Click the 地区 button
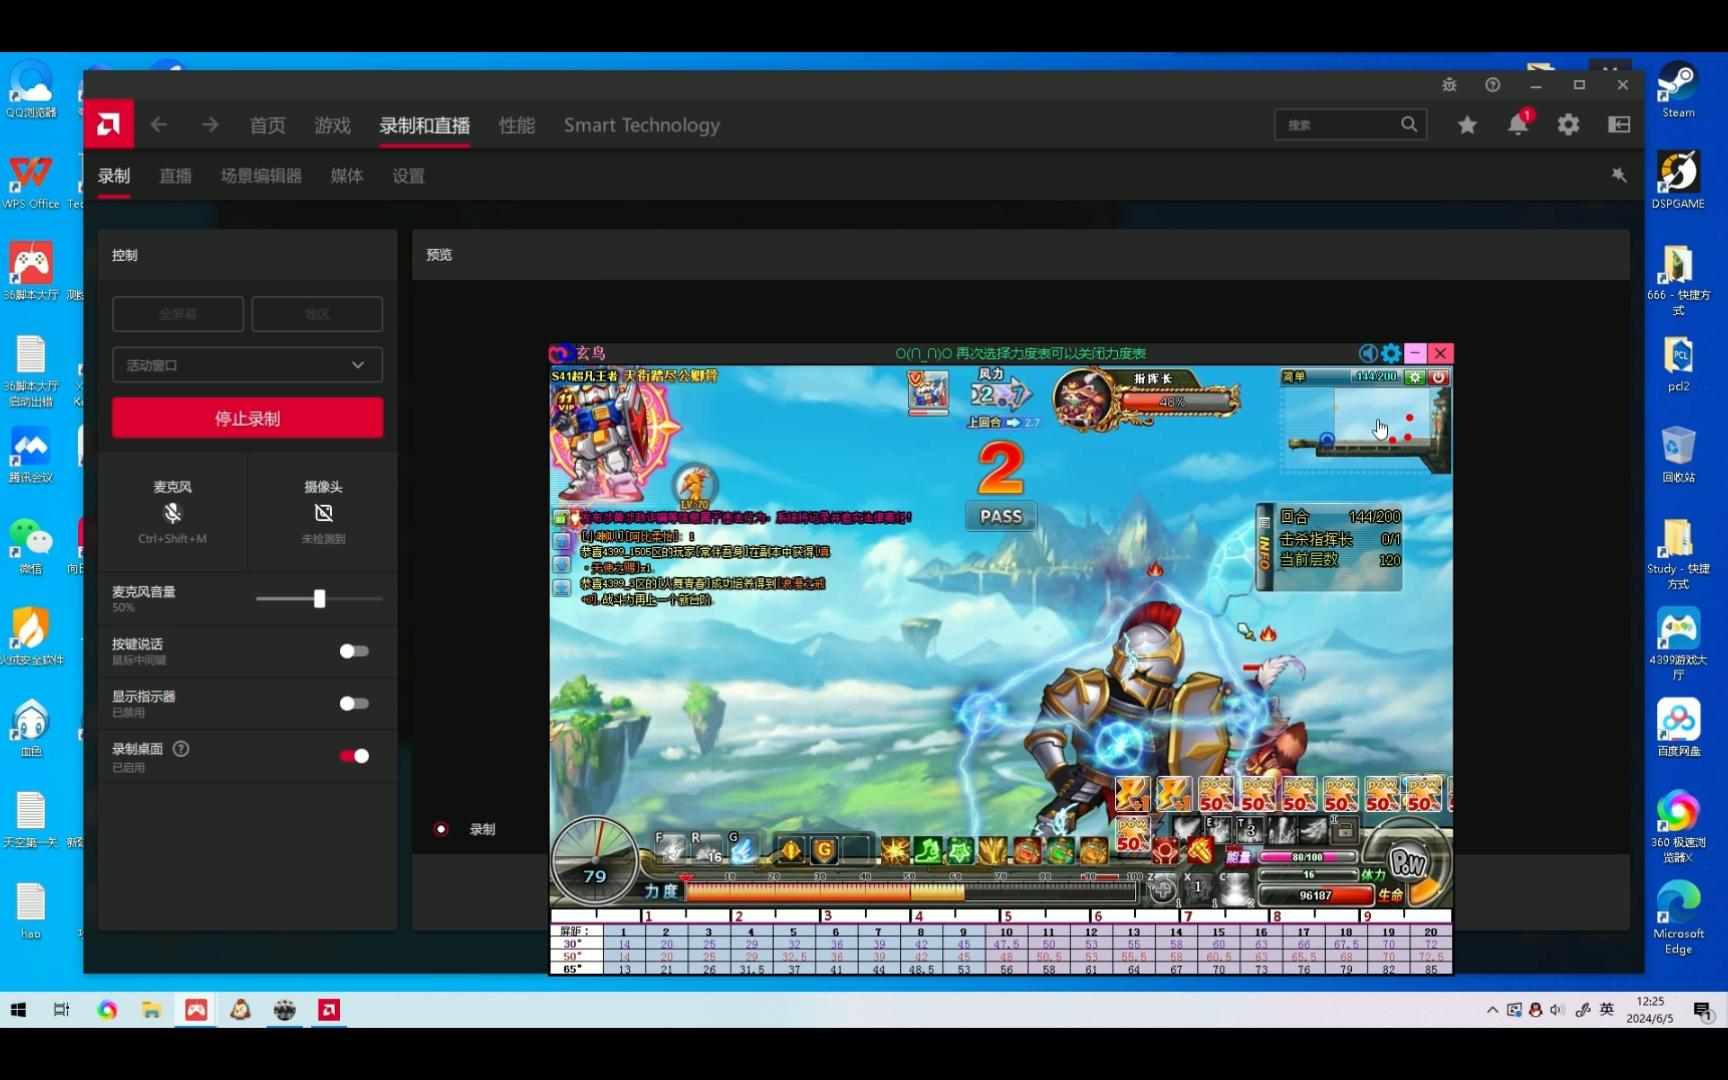Image resolution: width=1728 pixels, height=1080 pixels. 317,314
